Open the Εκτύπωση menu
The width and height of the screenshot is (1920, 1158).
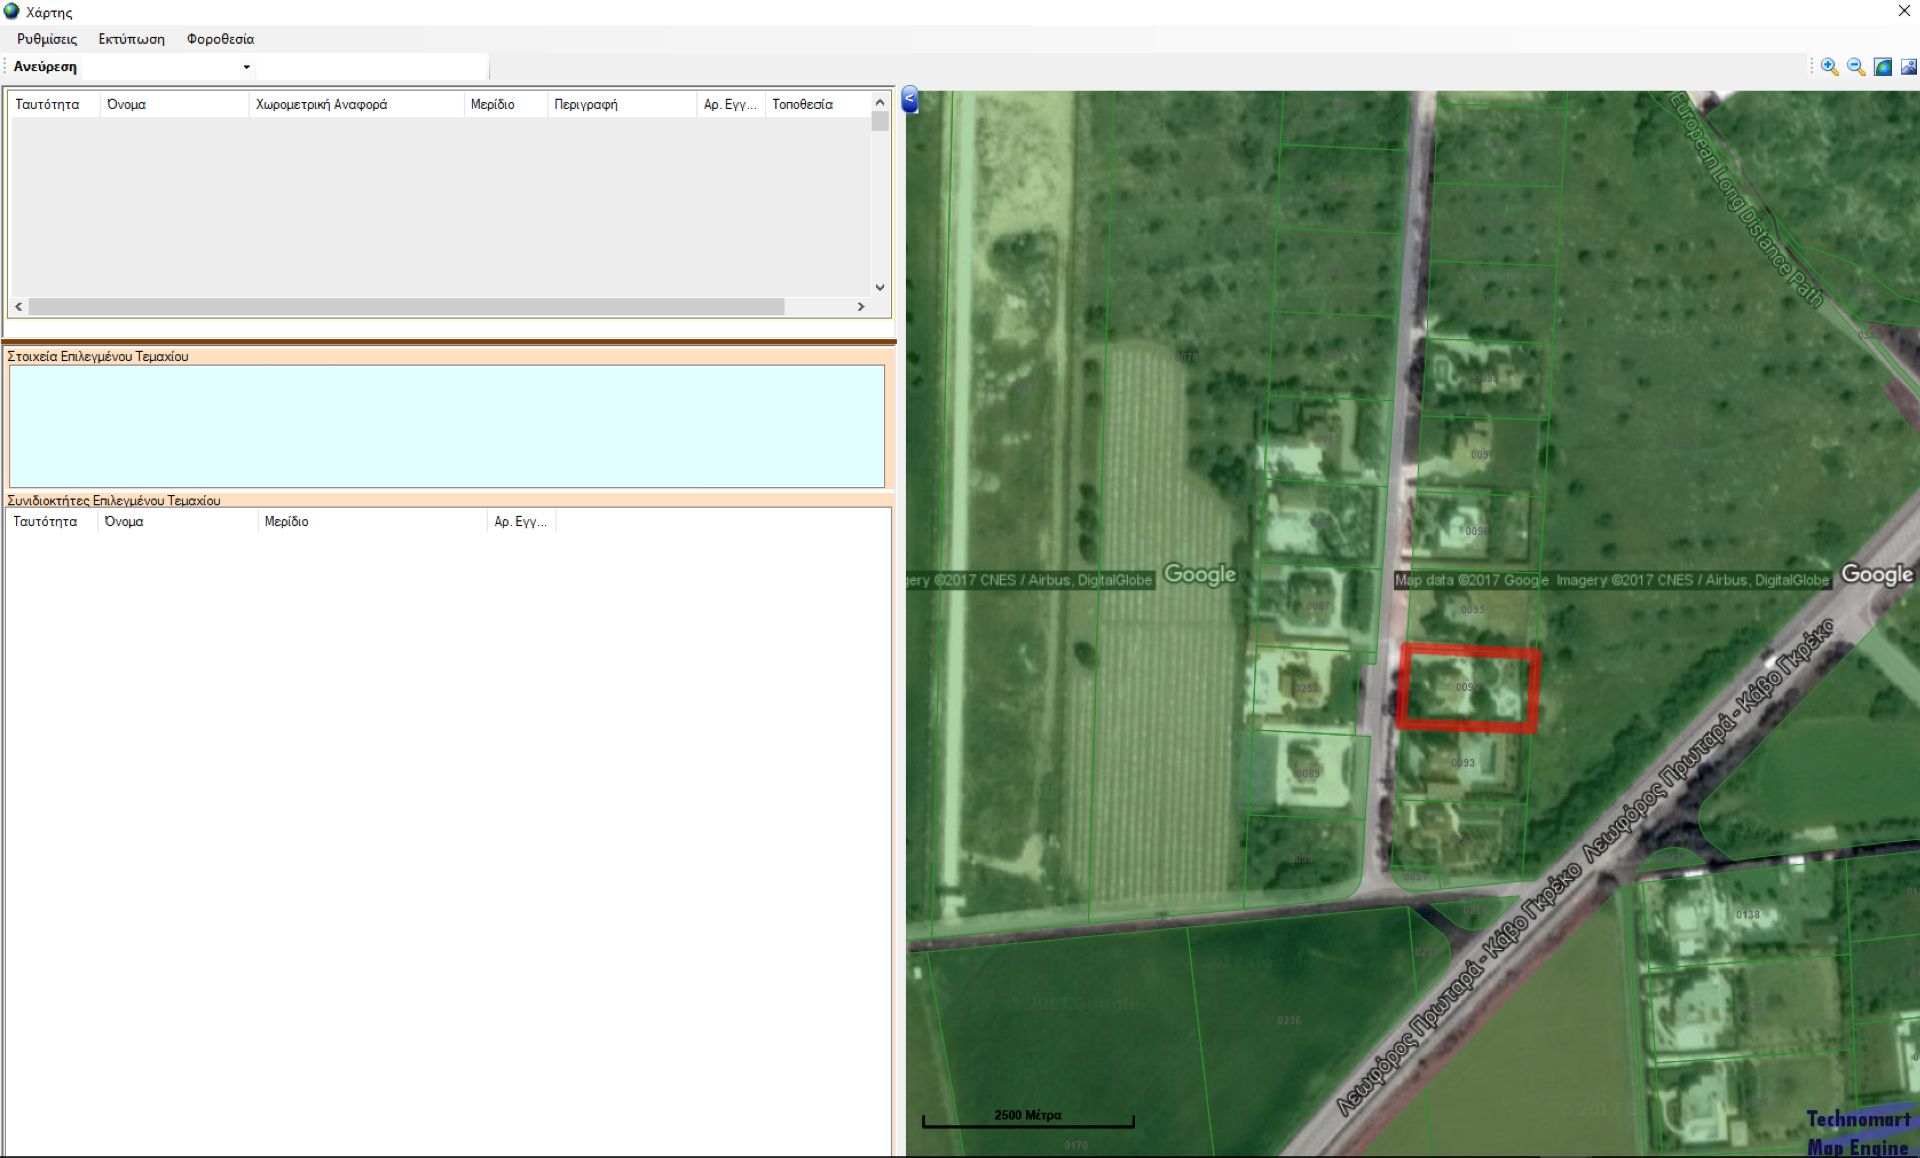click(x=131, y=39)
